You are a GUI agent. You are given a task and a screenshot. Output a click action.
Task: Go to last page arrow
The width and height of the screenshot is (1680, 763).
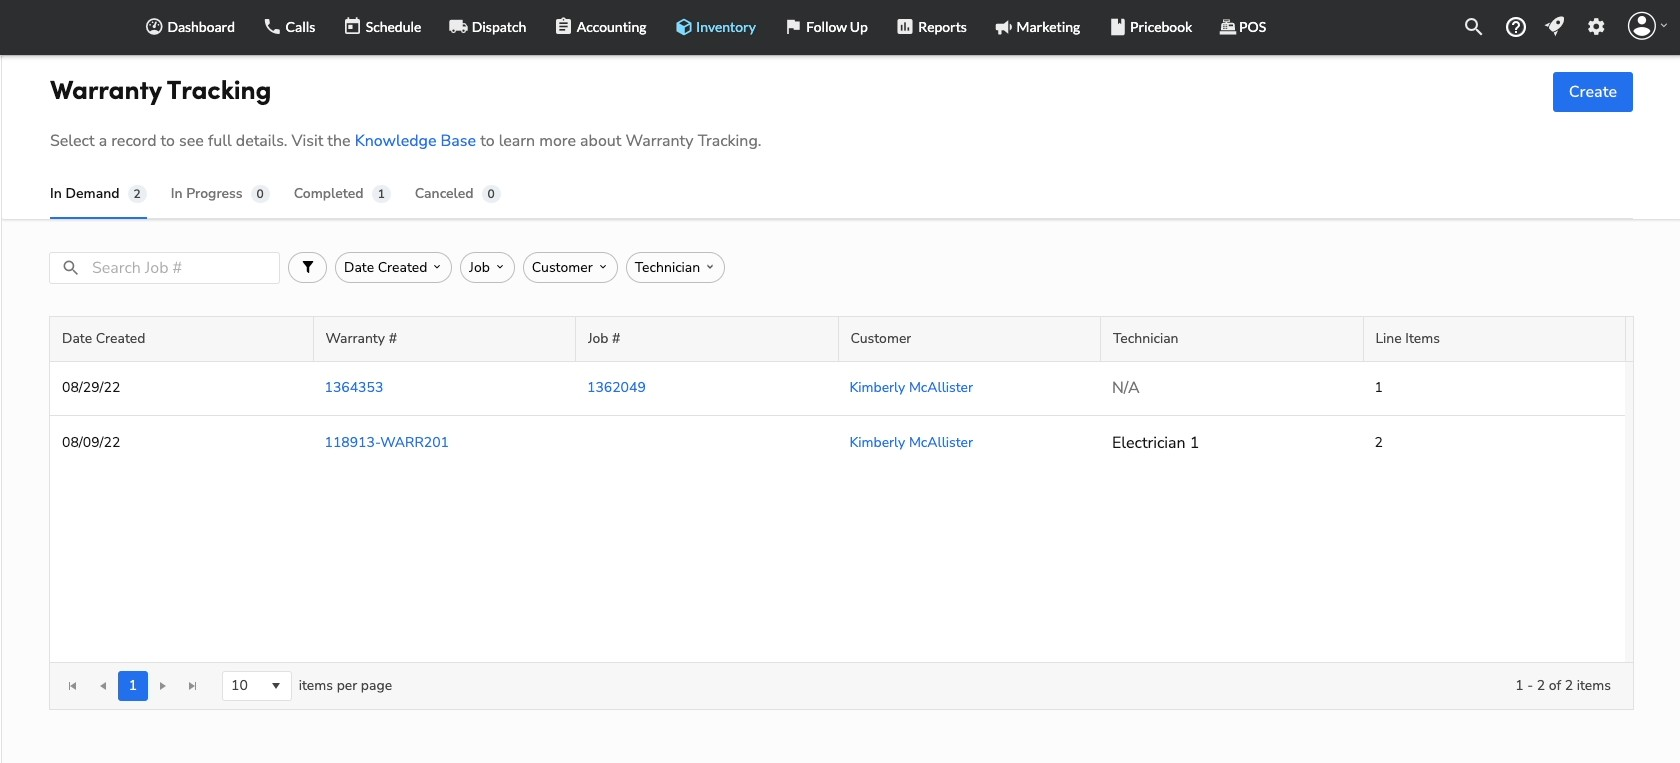[192, 686]
